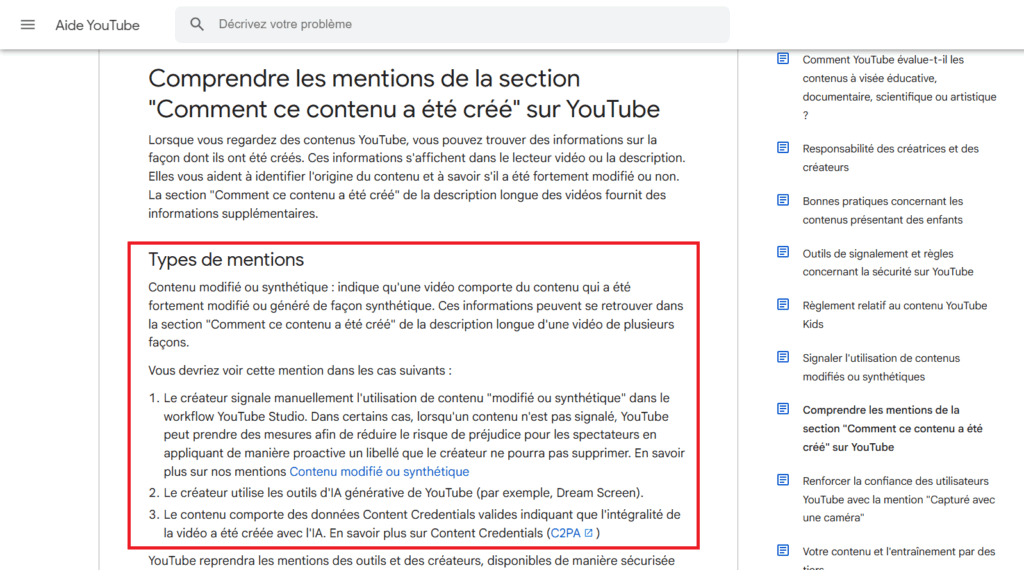Open the hamburger main menu
Image resolution: width=1024 pixels, height=570 pixels.
[x=27, y=25]
